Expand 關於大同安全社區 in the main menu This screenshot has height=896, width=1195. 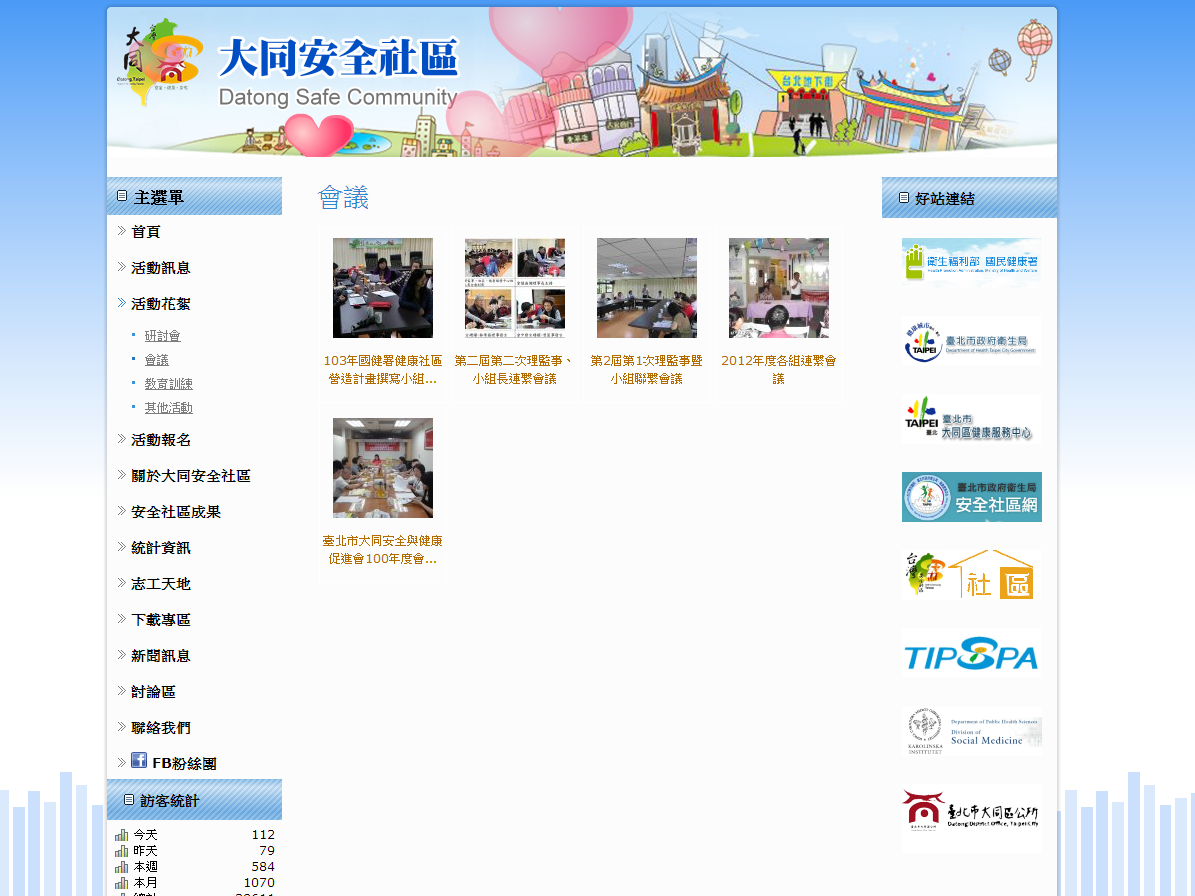190,476
